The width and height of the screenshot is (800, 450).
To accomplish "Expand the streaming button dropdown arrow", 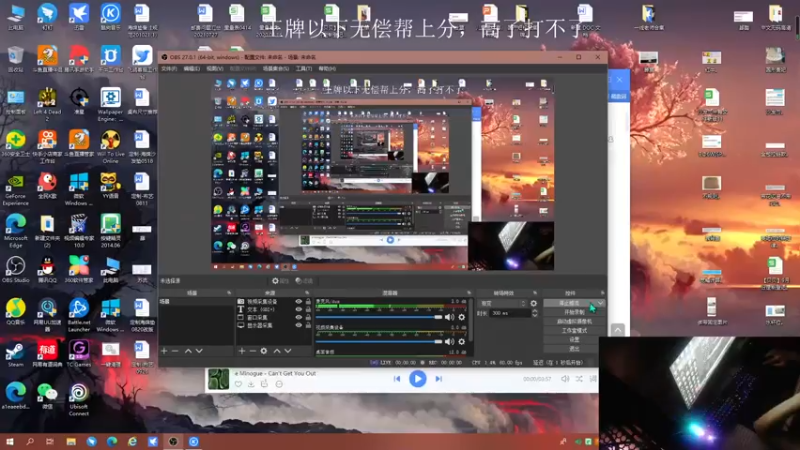I will (x=600, y=303).
